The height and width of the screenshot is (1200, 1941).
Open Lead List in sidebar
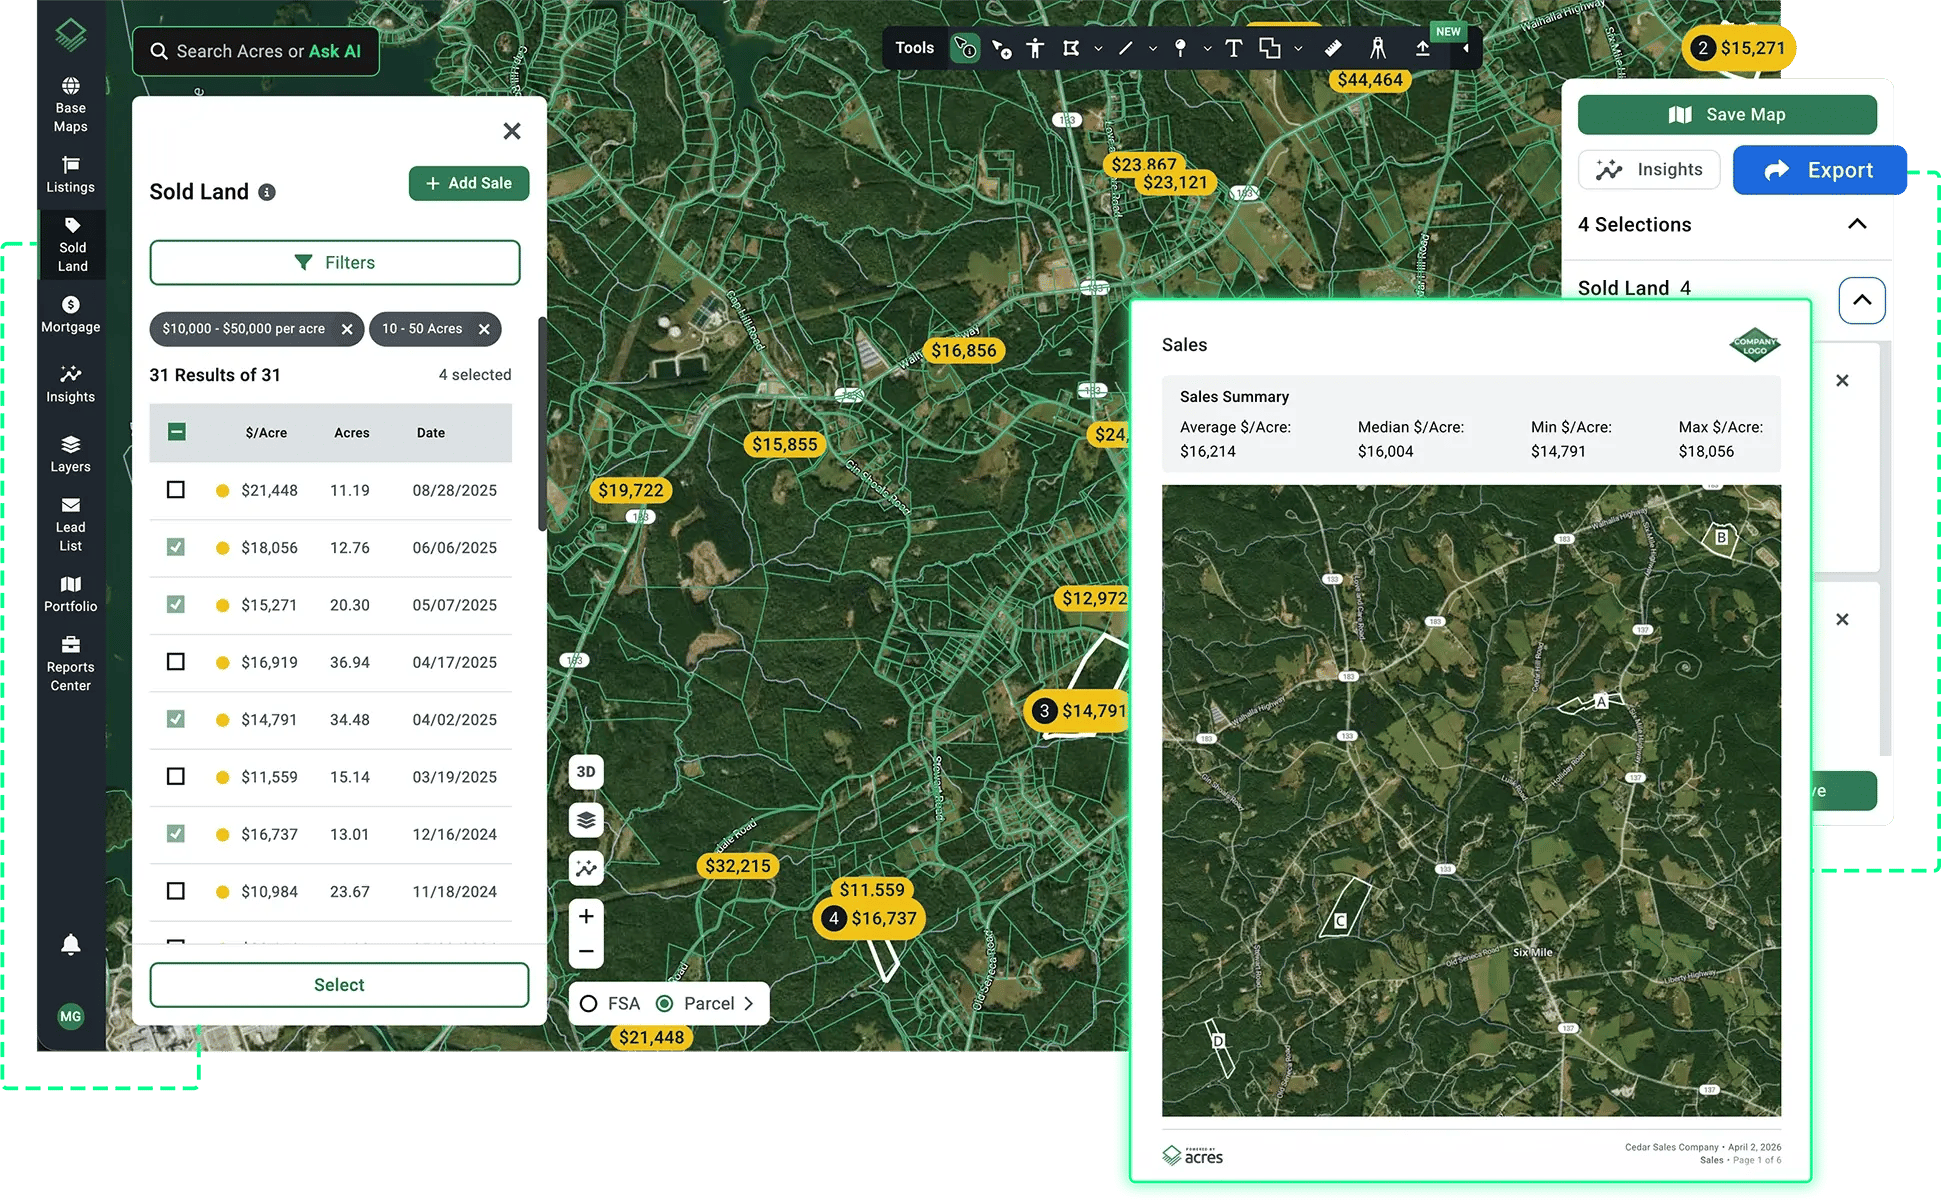pos(70,525)
